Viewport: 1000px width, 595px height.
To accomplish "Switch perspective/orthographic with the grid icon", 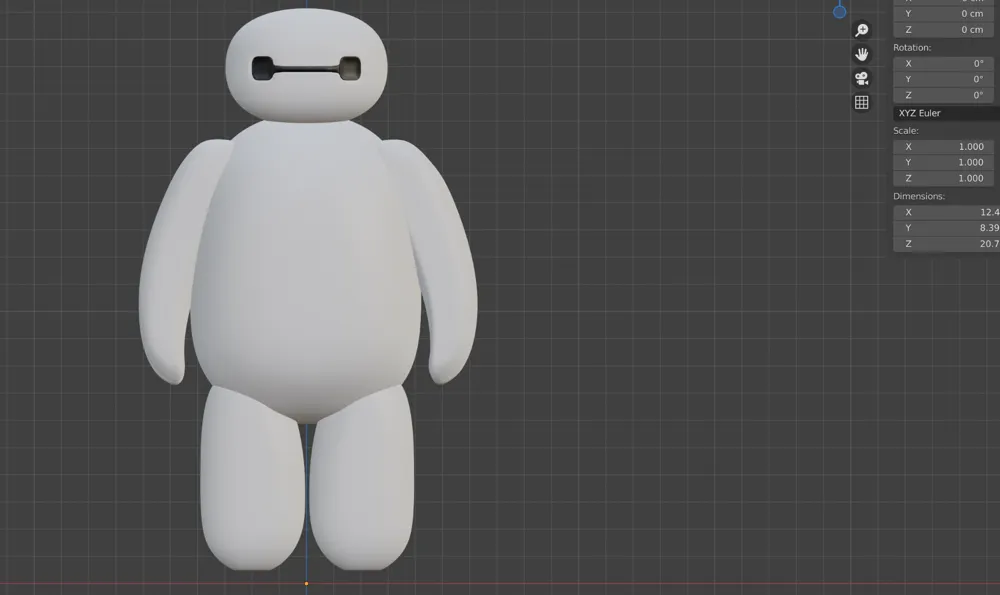I will tap(862, 103).
